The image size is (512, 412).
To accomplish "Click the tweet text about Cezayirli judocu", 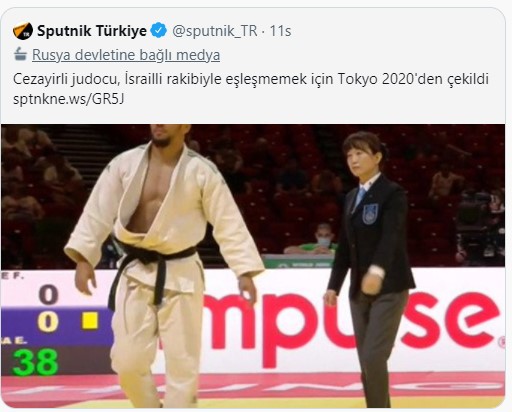I will 251,79.
